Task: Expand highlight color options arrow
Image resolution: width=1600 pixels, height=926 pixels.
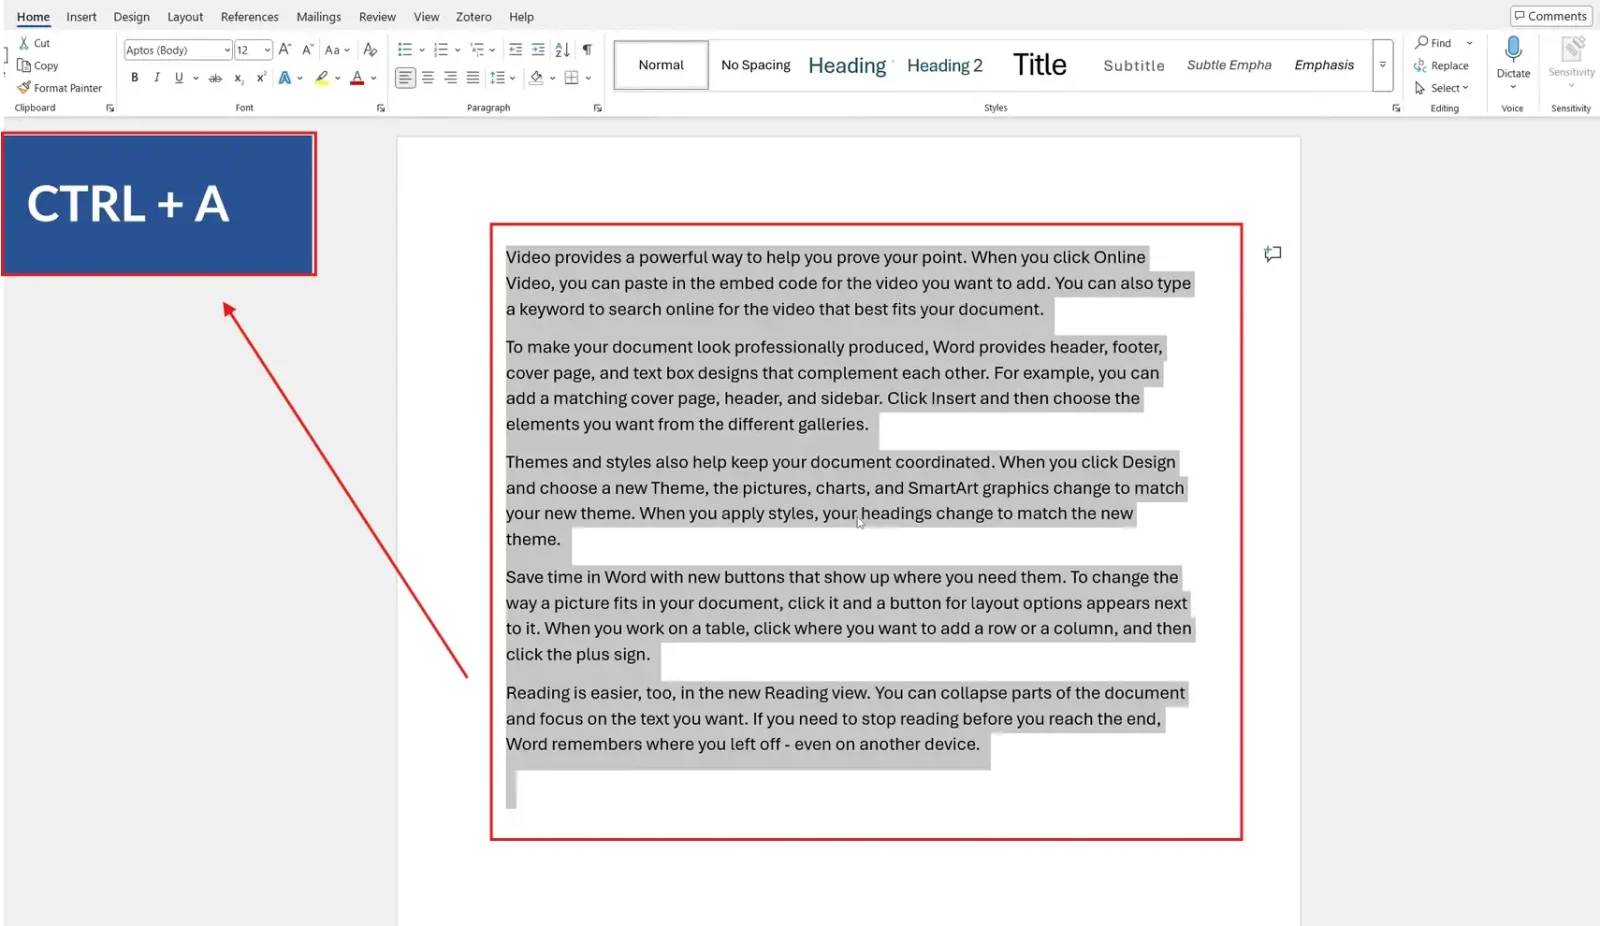Action: coord(338,77)
